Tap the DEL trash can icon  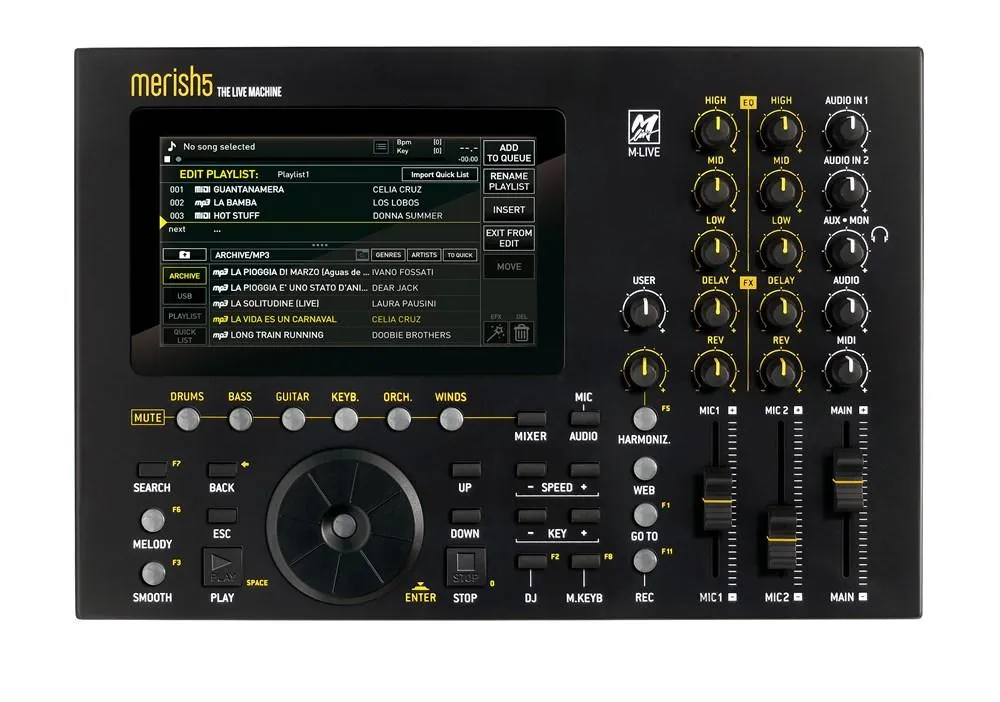click(x=521, y=334)
